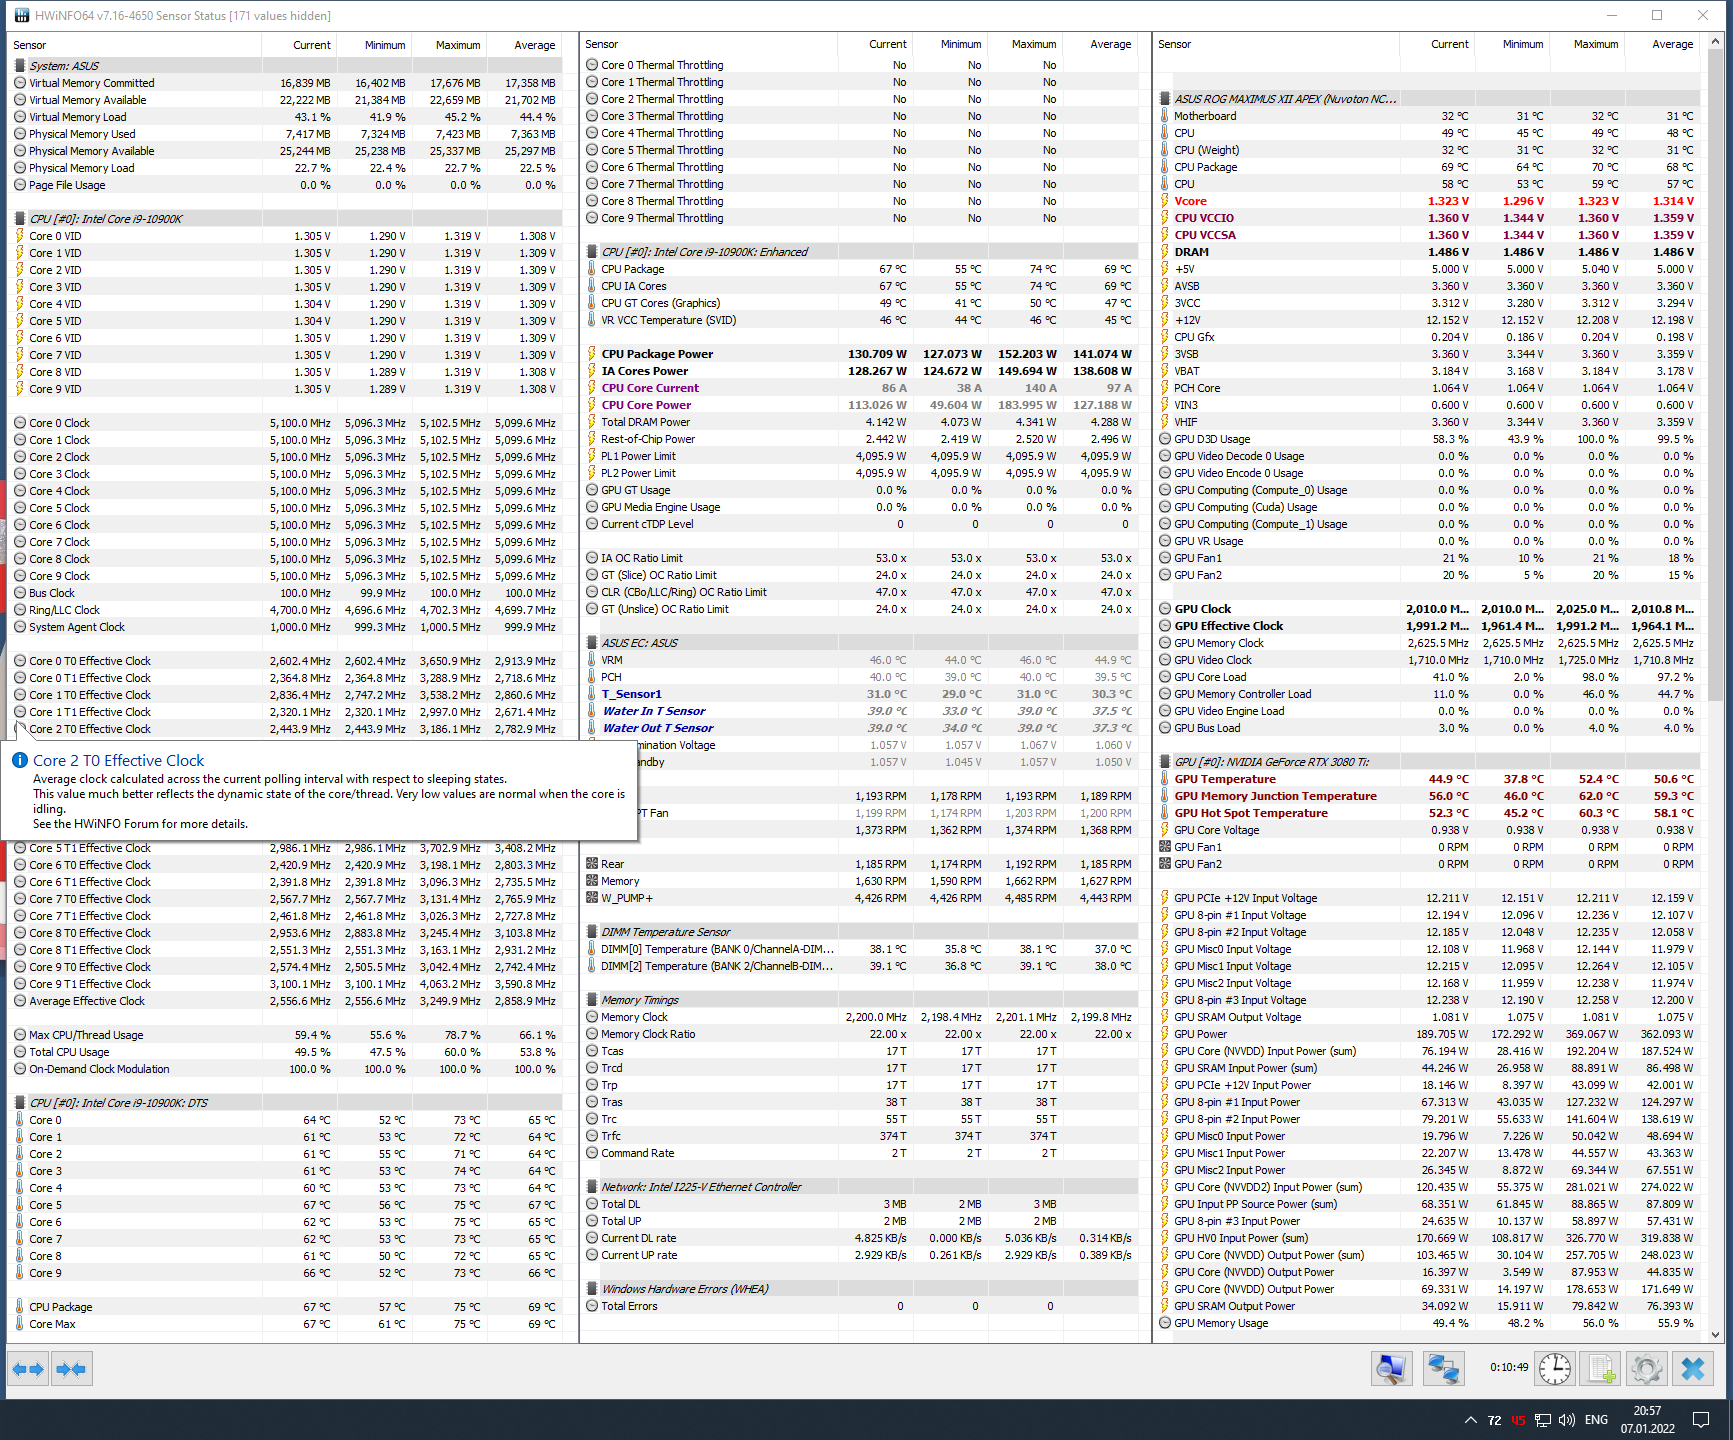Screen dimensions: 1733x1440
Task: Click the lightning icon beside CPU Package Power
Action: point(592,354)
